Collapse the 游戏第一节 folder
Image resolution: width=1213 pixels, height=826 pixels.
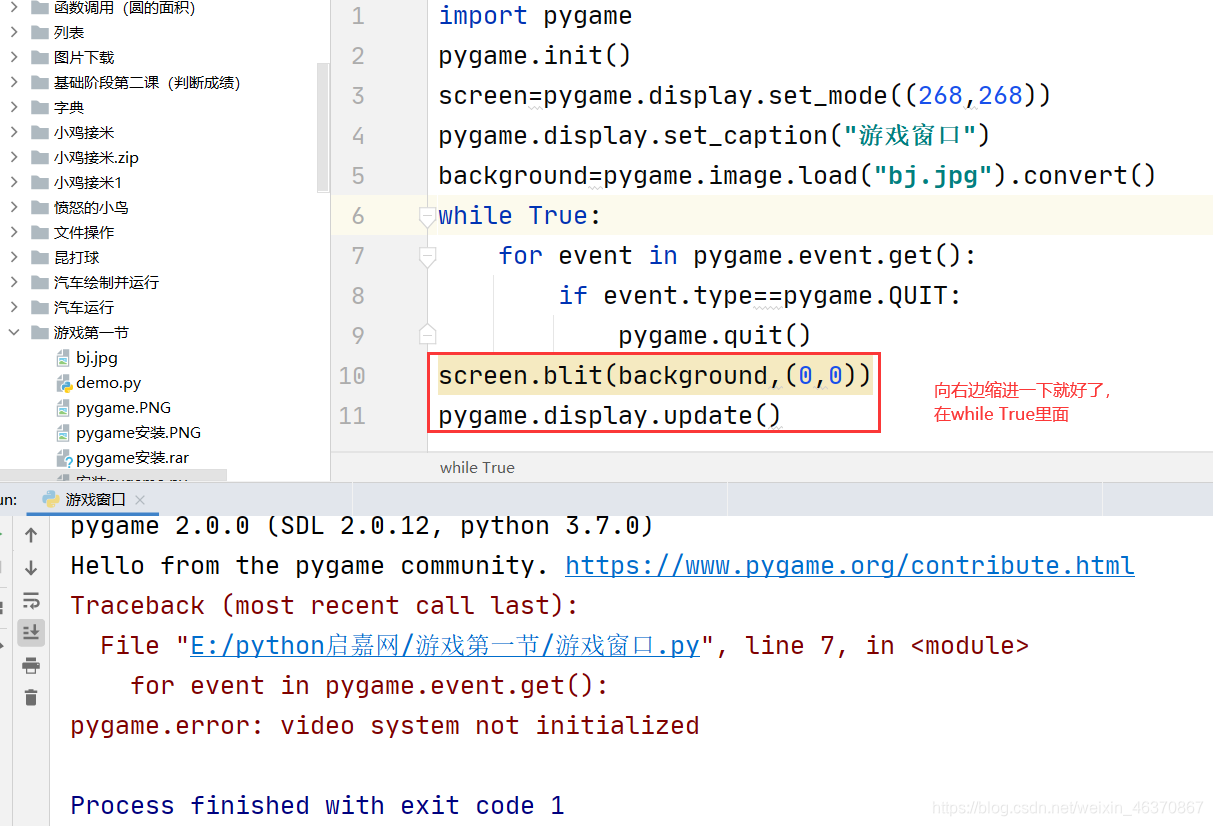14,332
